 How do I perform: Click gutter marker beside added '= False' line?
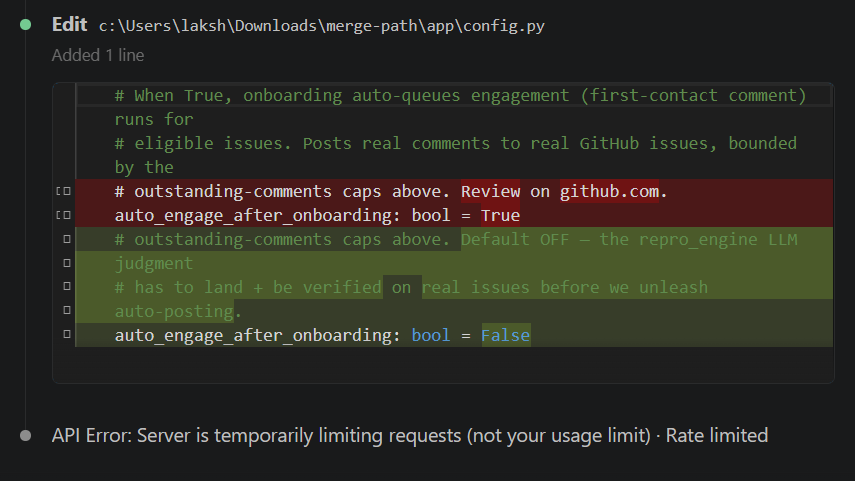pos(67,334)
